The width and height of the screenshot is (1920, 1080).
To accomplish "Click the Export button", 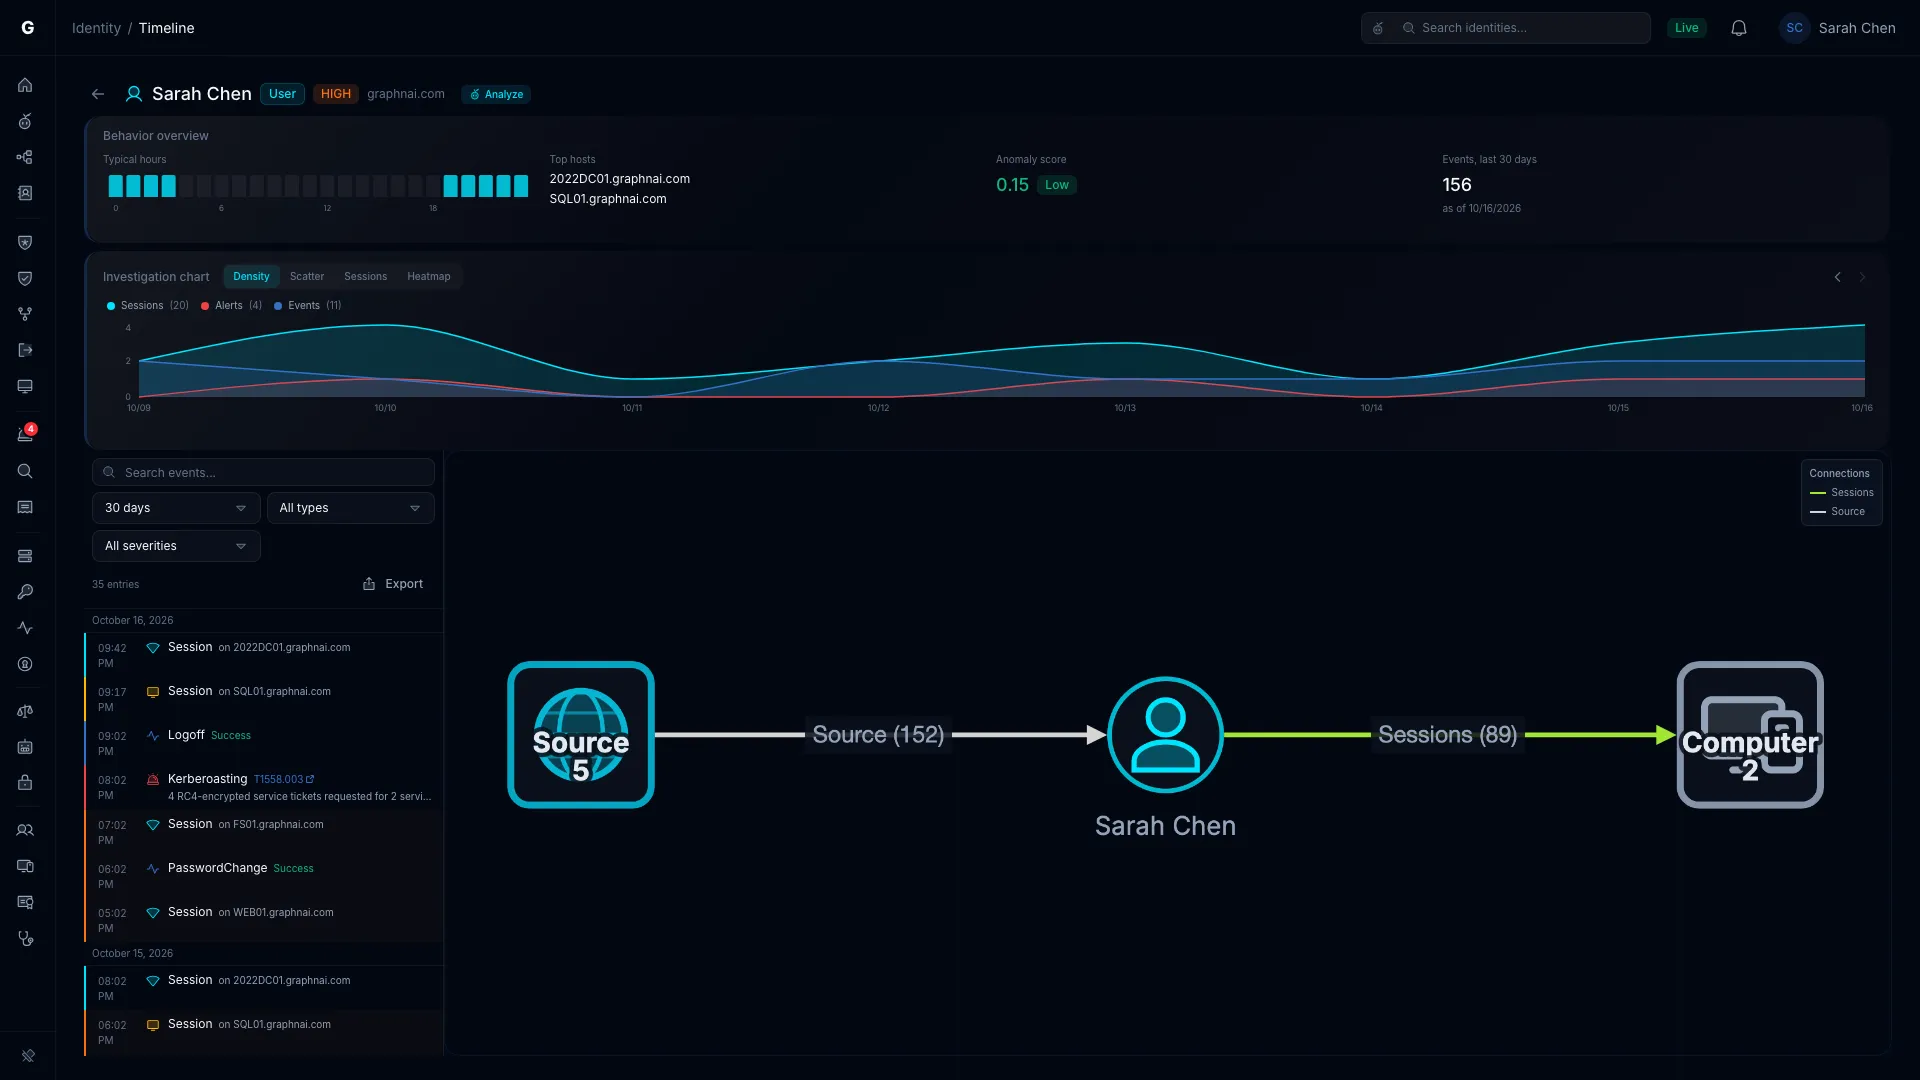I will 393,584.
